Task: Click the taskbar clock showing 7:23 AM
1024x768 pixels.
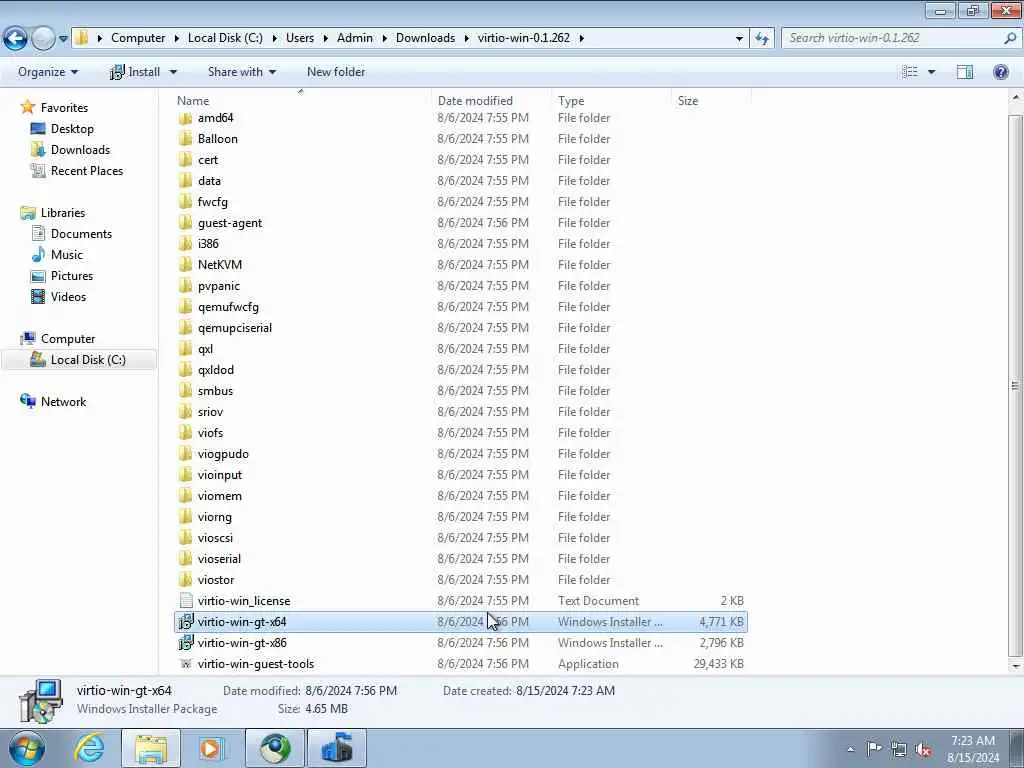Action: [972, 748]
